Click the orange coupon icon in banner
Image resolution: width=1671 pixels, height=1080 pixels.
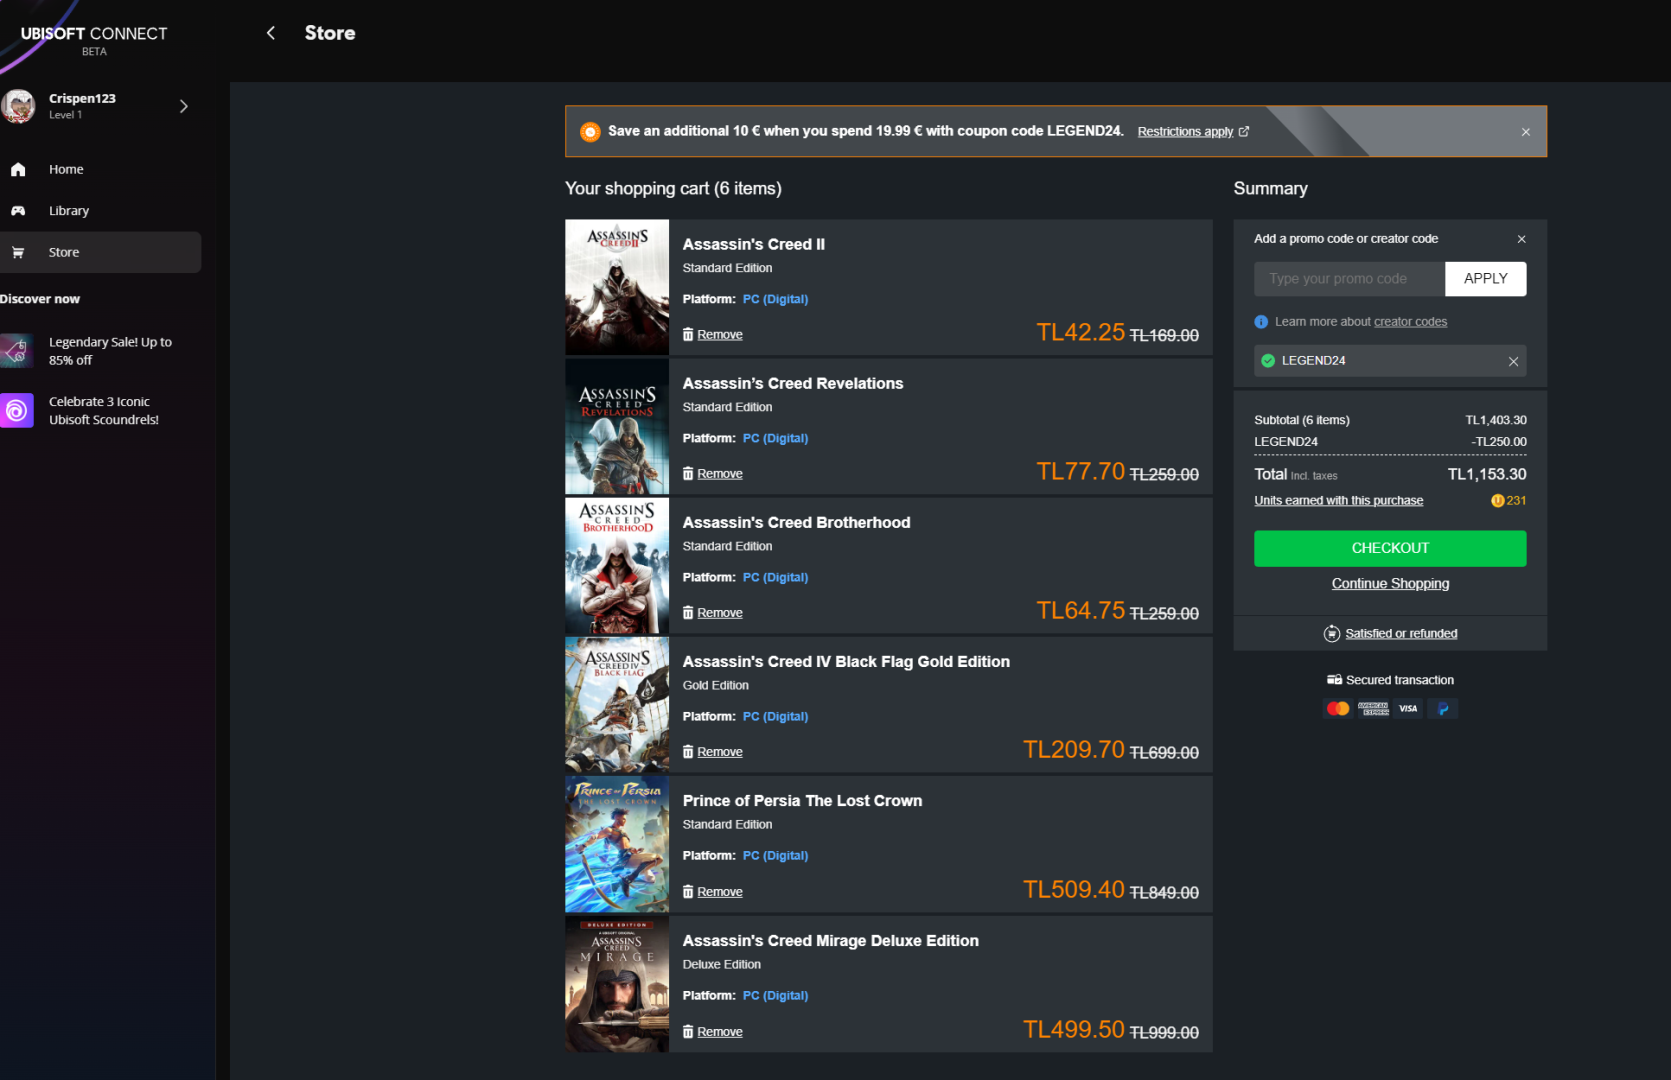[590, 132]
